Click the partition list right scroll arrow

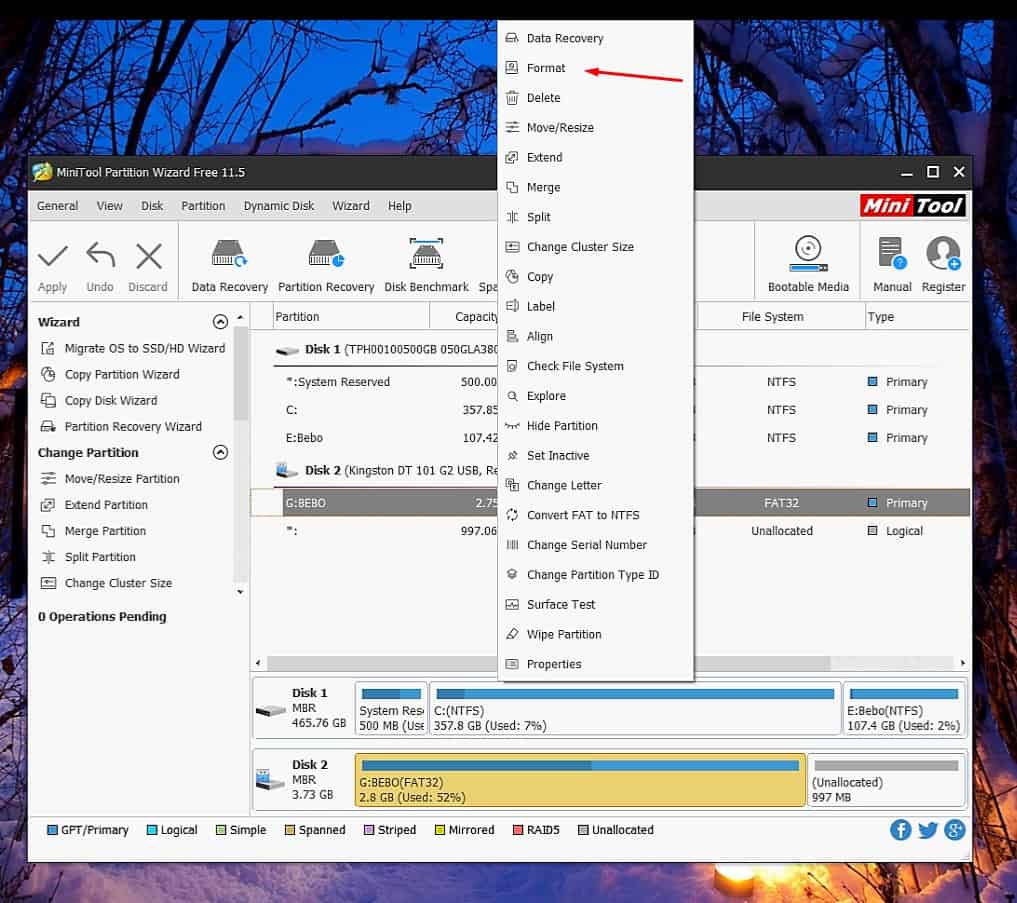point(963,663)
